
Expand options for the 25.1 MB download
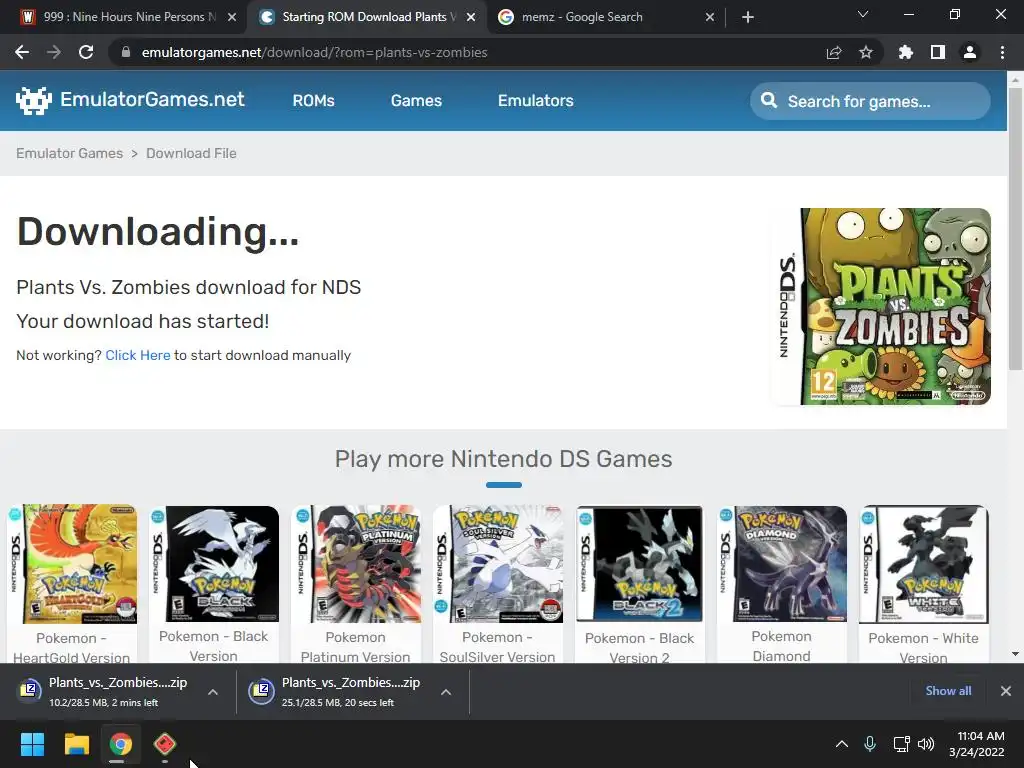coord(446,692)
